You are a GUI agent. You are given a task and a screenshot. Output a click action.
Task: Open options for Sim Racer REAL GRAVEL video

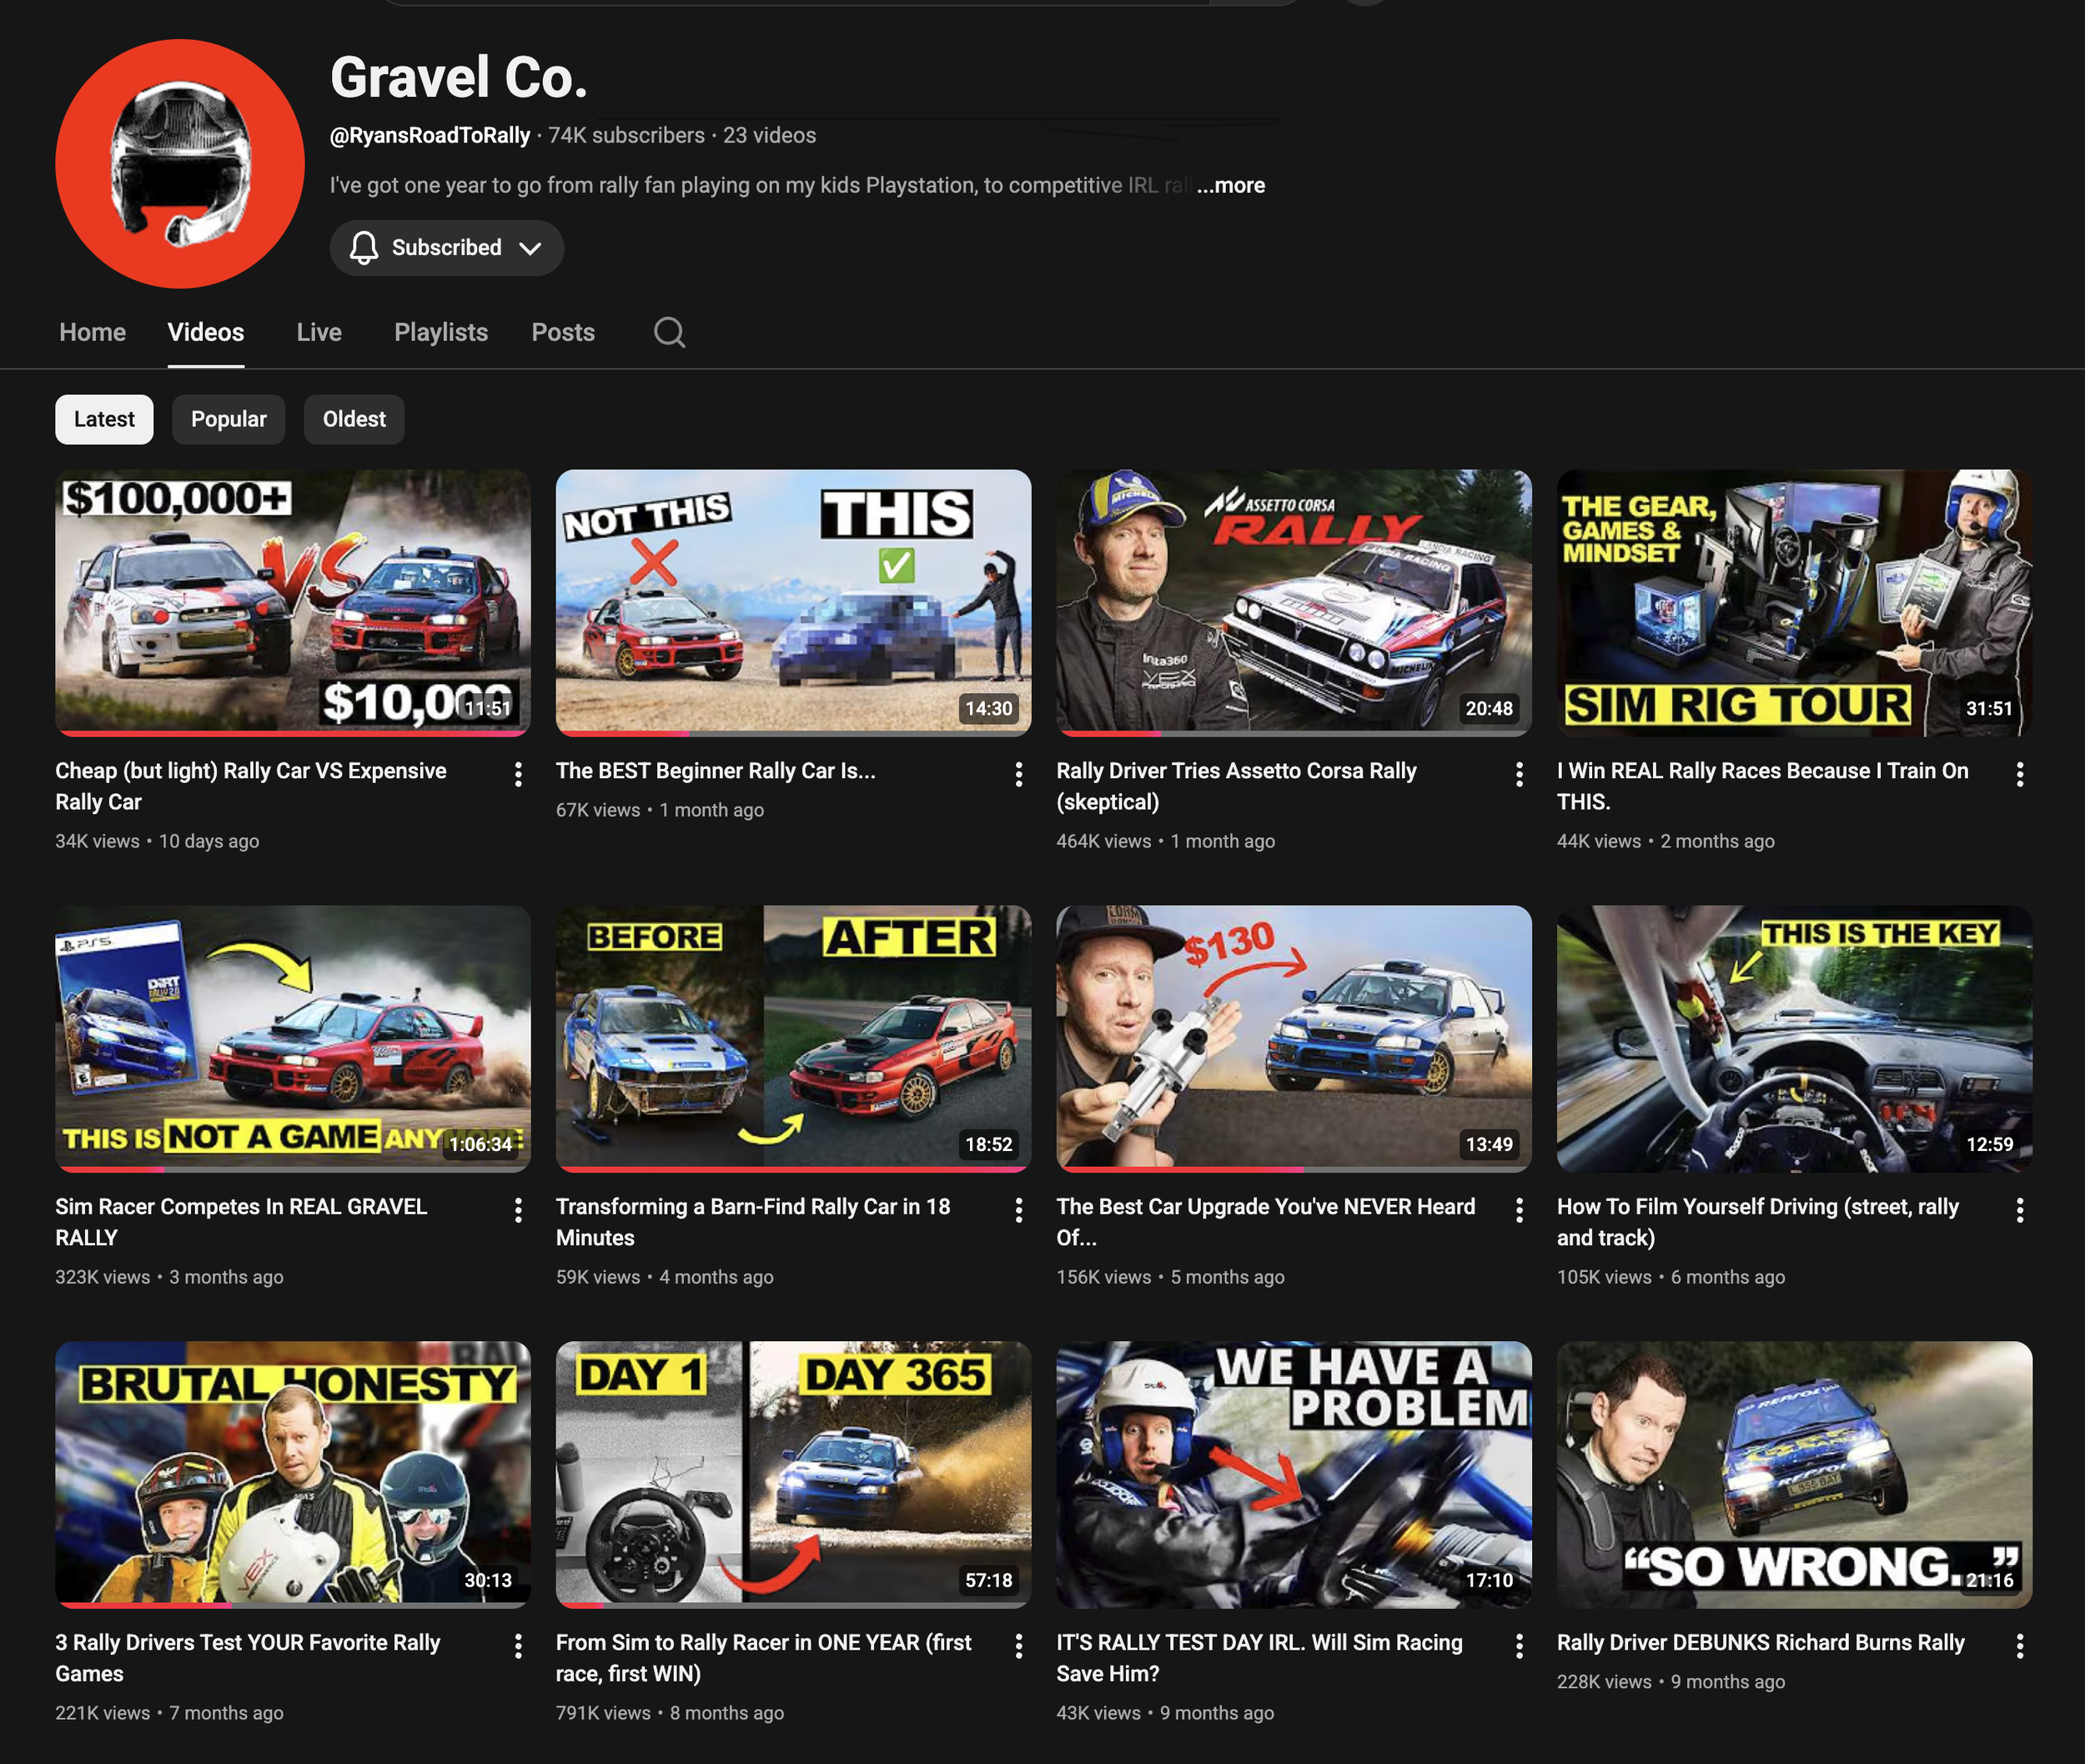point(518,1210)
